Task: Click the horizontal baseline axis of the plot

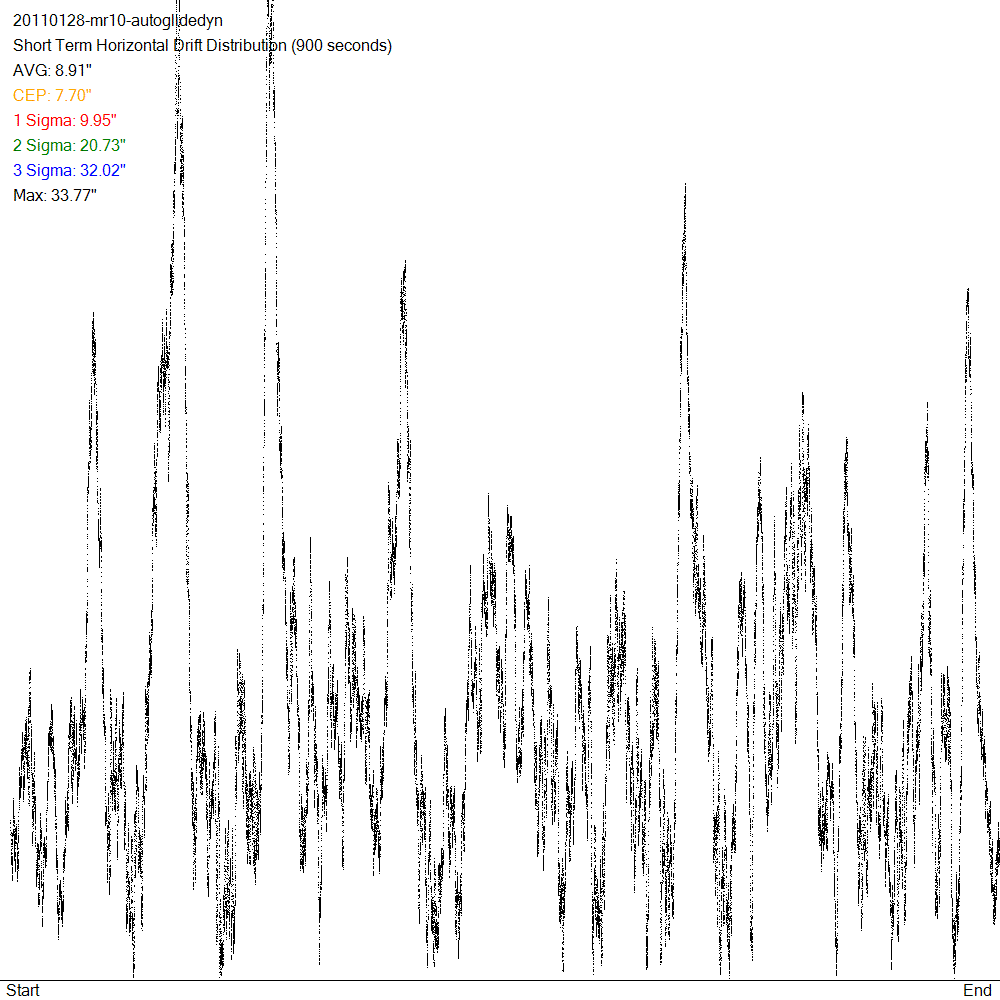Action: pyautogui.click(x=500, y=980)
